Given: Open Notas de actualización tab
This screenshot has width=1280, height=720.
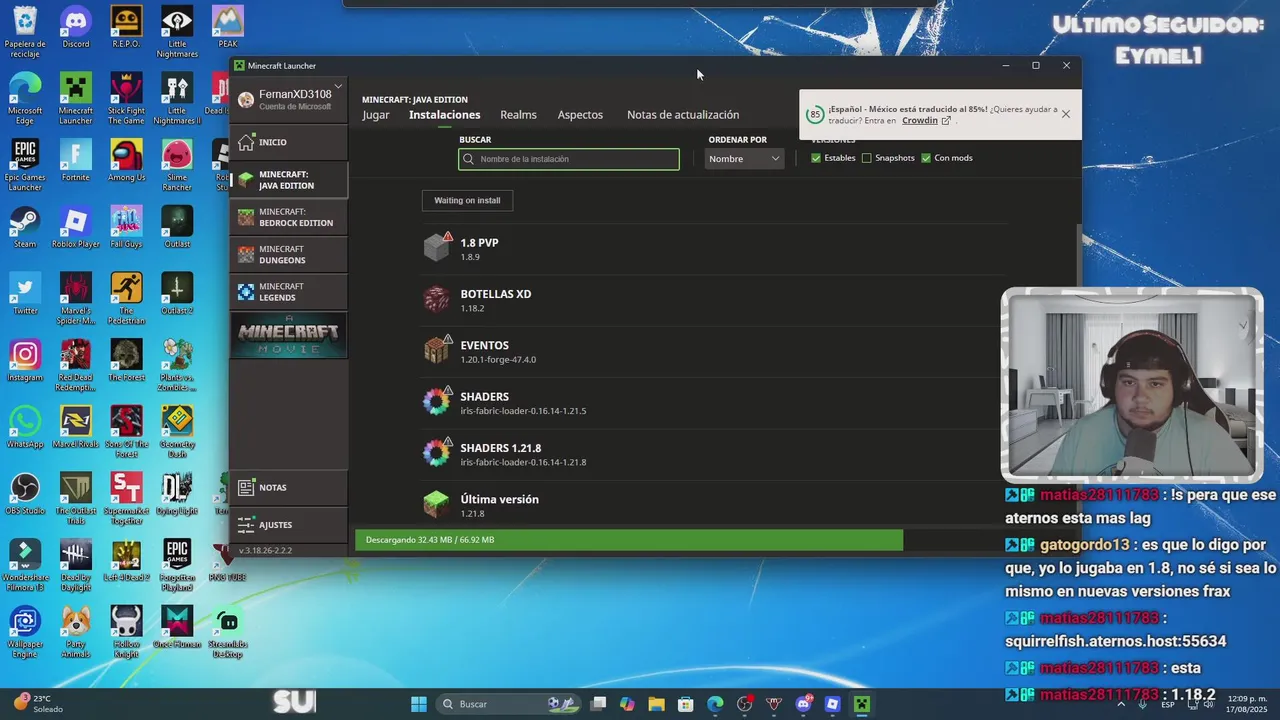Looking at the screenshot, I should point(683,115).
